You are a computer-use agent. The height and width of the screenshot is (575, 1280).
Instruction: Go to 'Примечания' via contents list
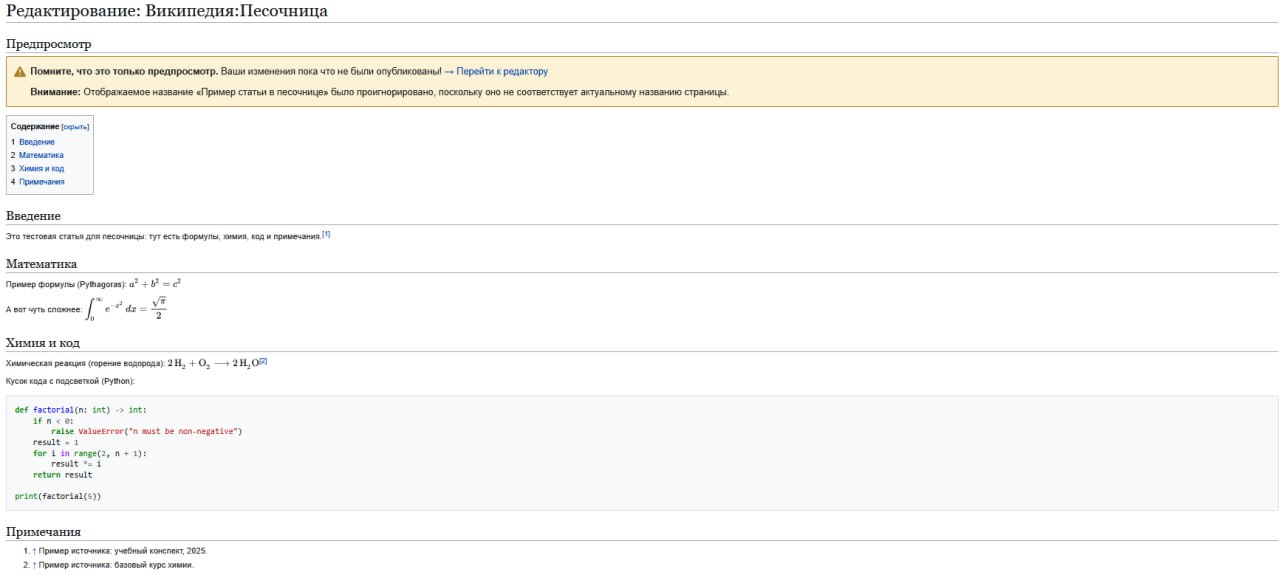click(x=41, y=182)
